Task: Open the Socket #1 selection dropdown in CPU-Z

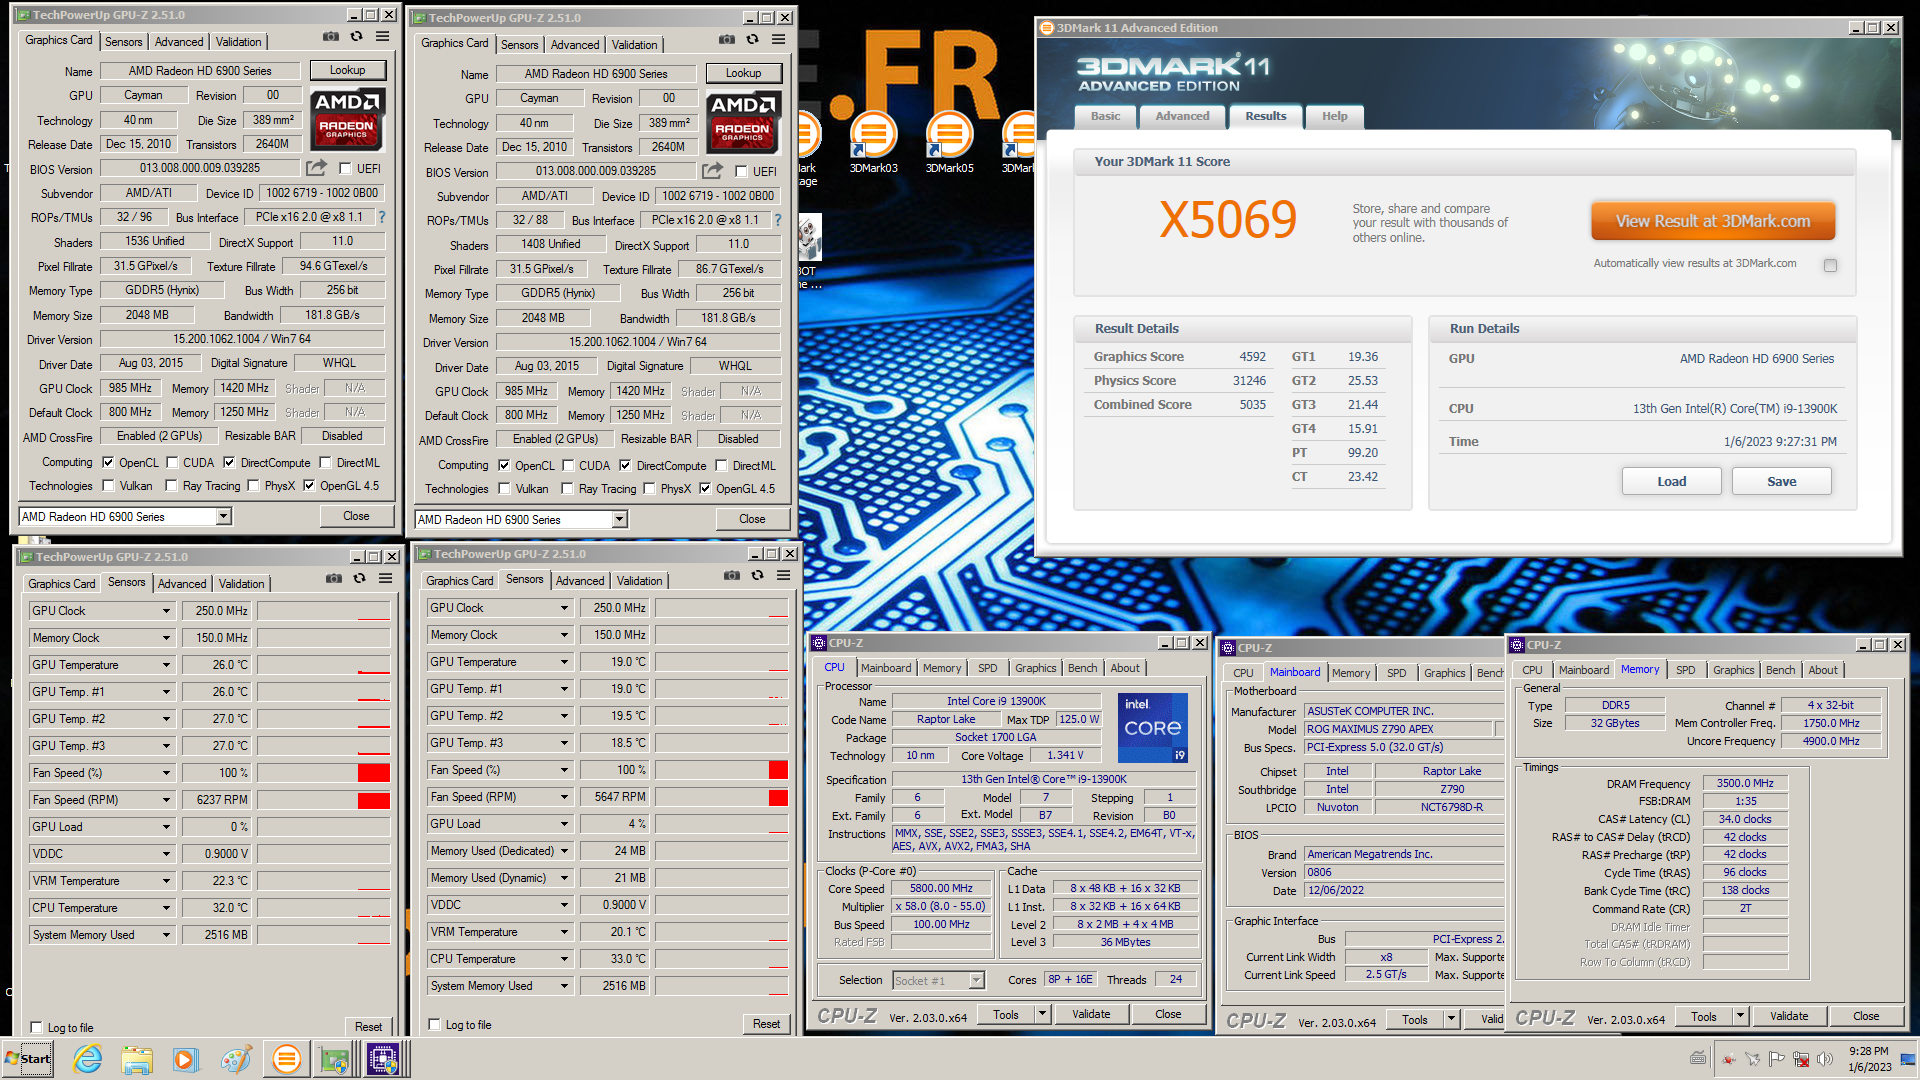Action: click(976, 981)
